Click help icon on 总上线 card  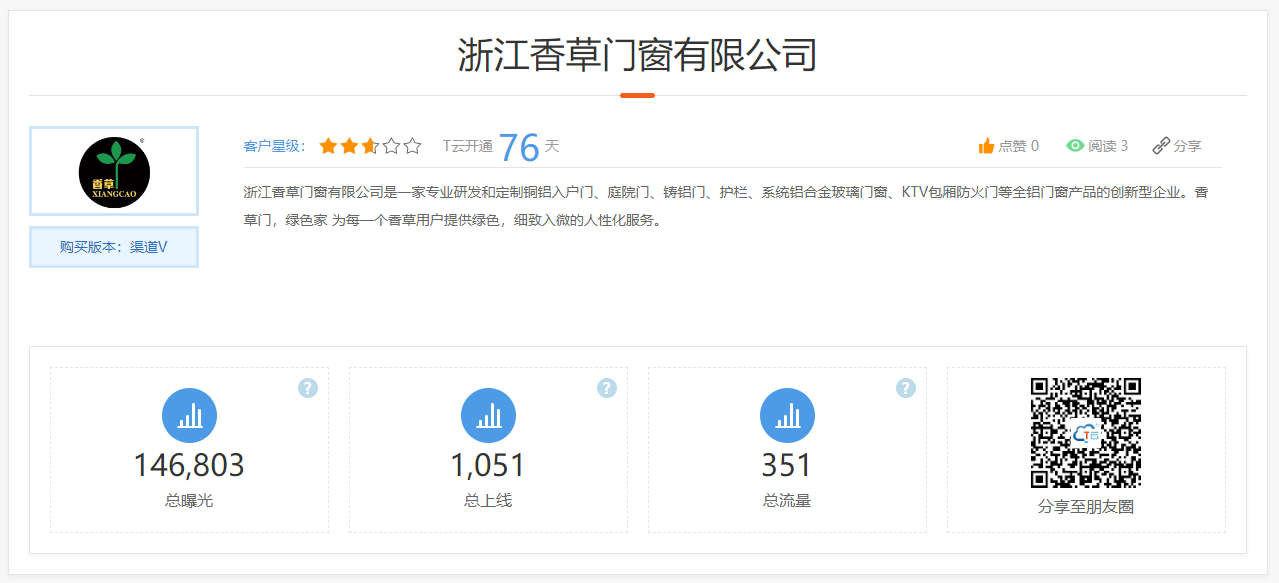click(x=607, y=388)
